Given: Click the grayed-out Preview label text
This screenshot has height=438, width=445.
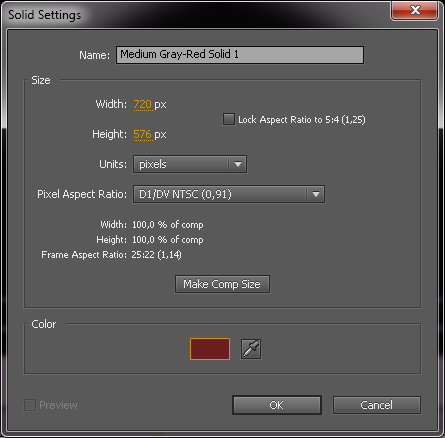Looking at the screenshot, I should click(58, 405).
